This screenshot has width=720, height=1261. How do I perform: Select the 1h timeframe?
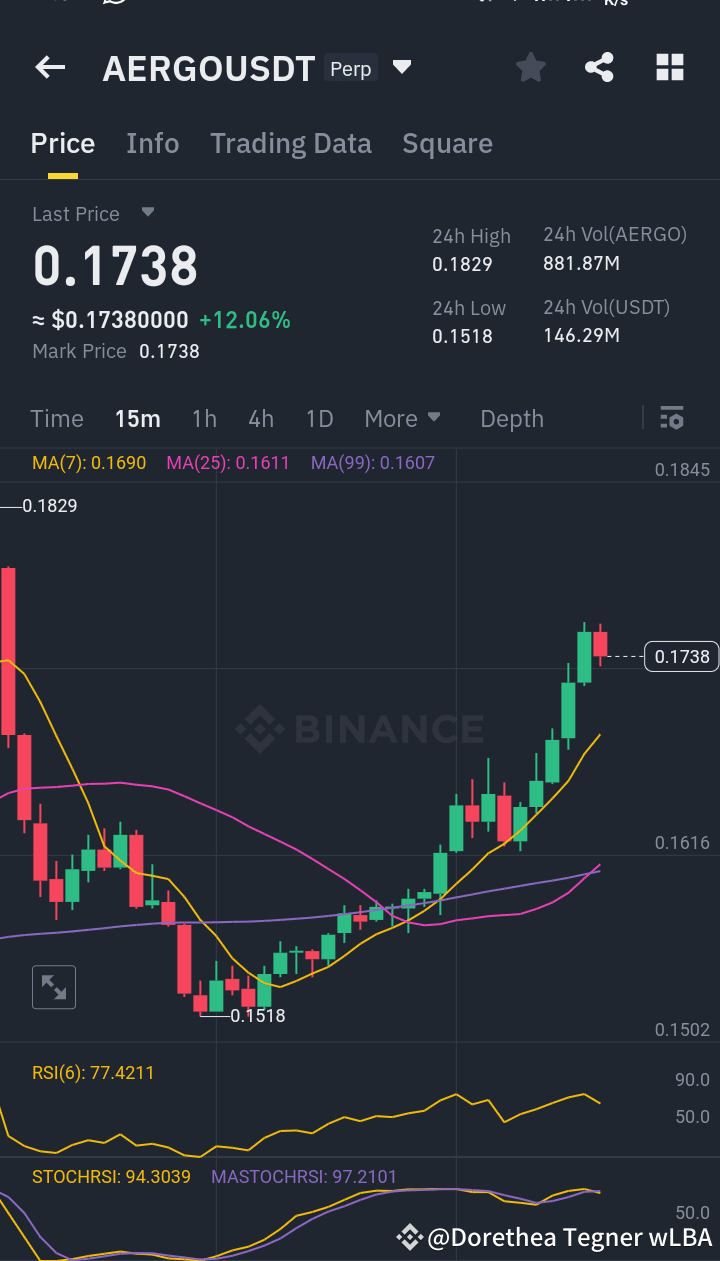tap(204, 418)
